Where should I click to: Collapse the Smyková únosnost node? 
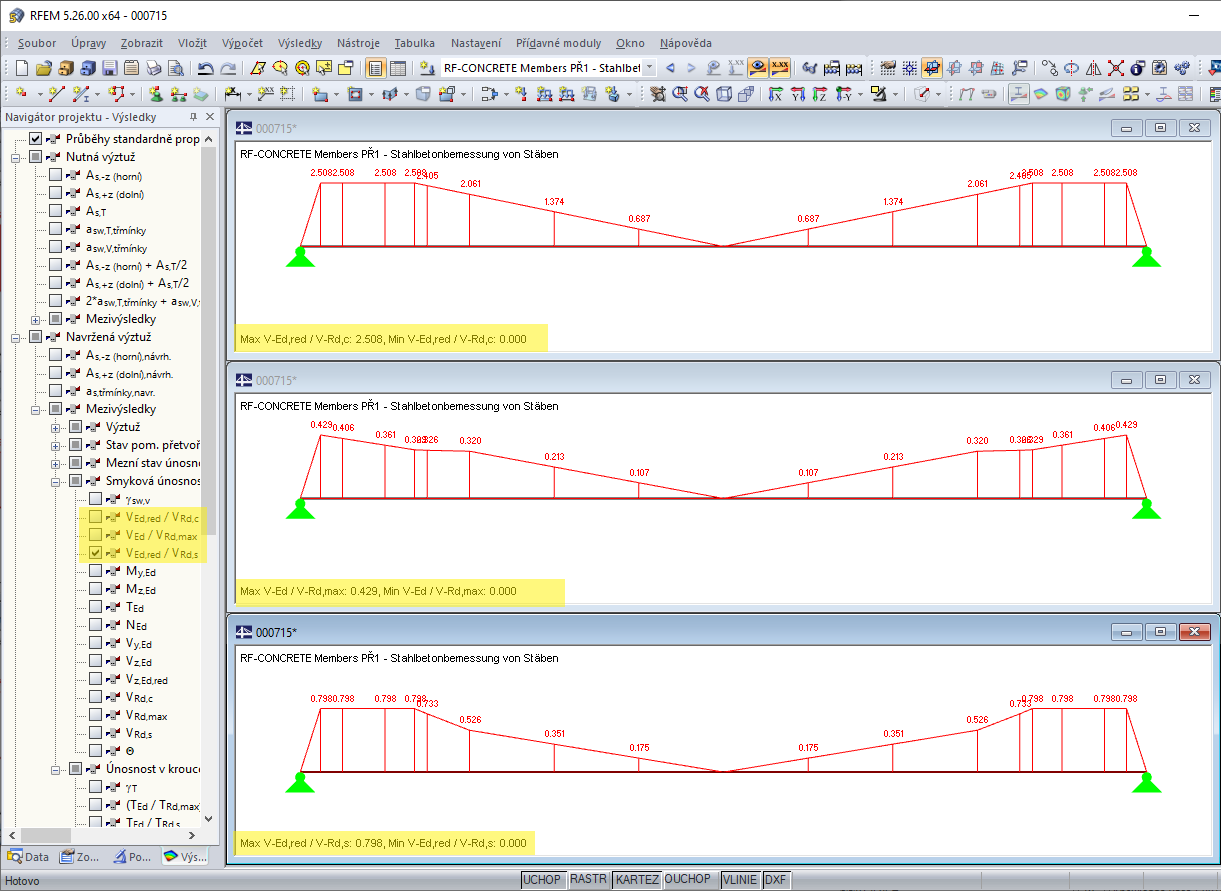56,481
